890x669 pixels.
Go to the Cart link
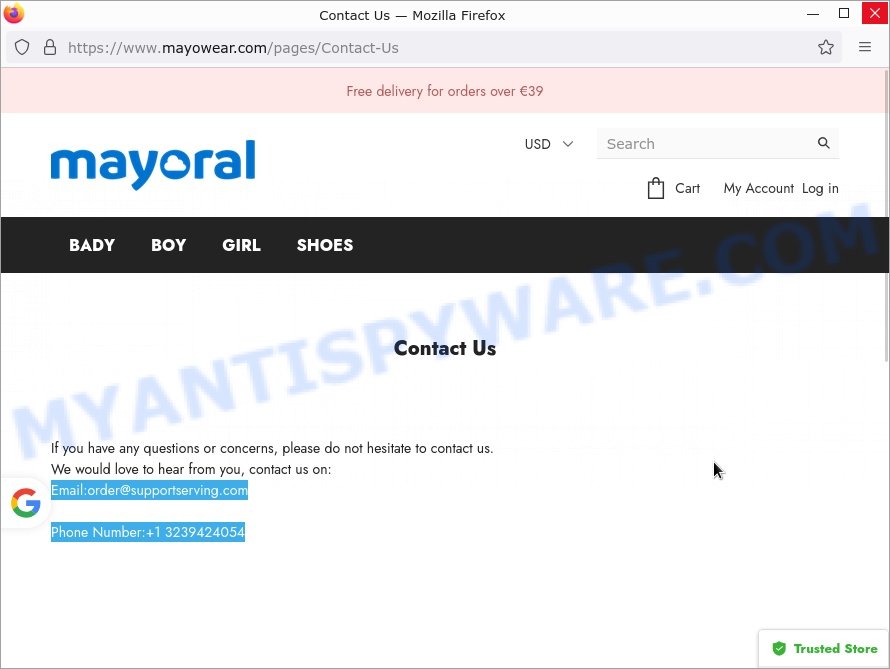687,188
